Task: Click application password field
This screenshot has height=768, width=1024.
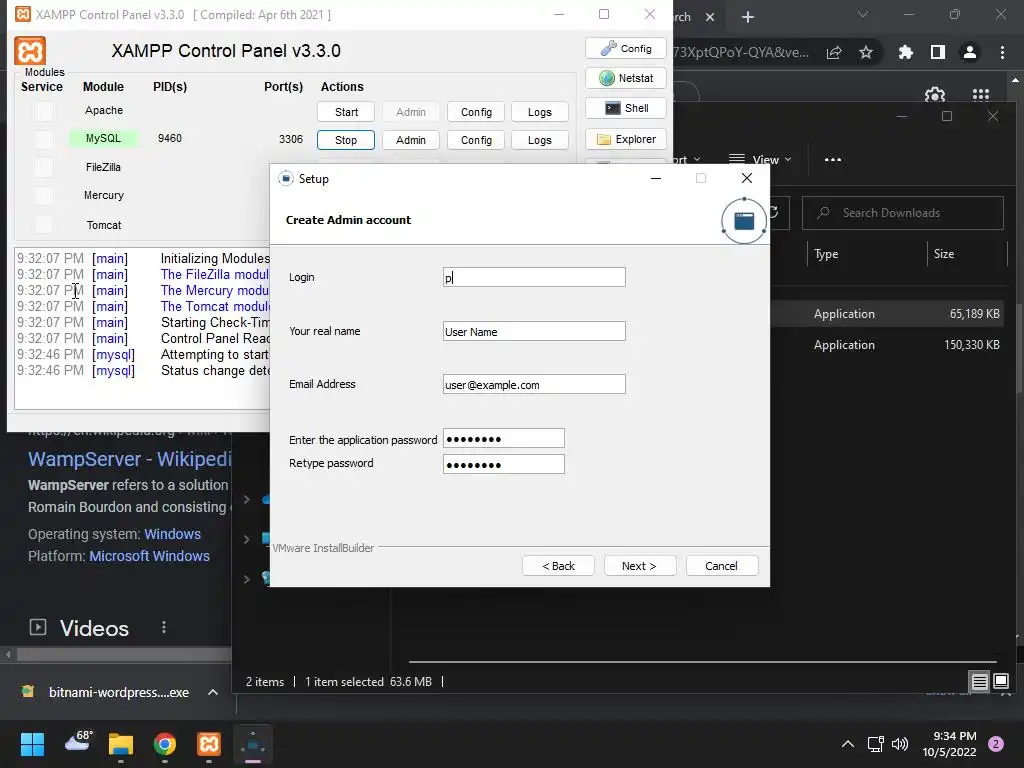Action: (x=504, y=439)
